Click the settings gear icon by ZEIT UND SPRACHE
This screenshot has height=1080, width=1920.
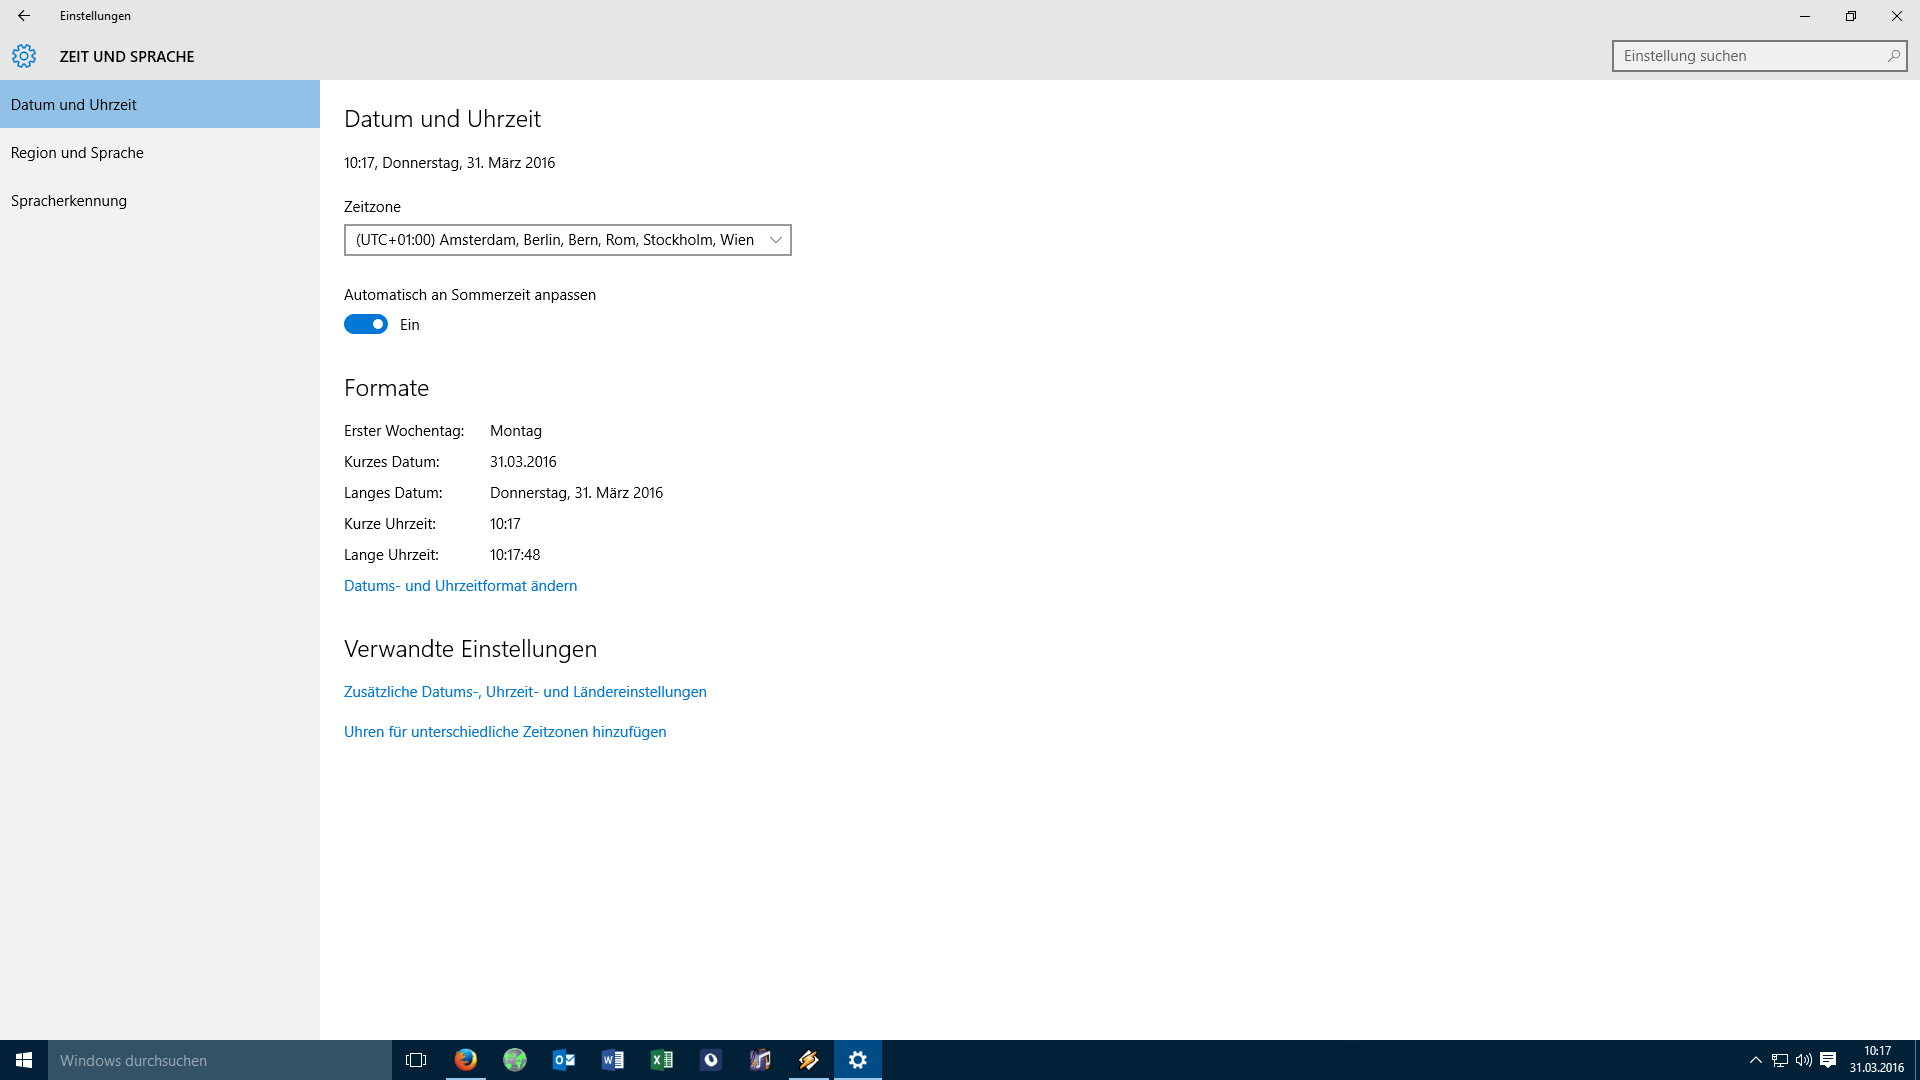tap(24, 56)
